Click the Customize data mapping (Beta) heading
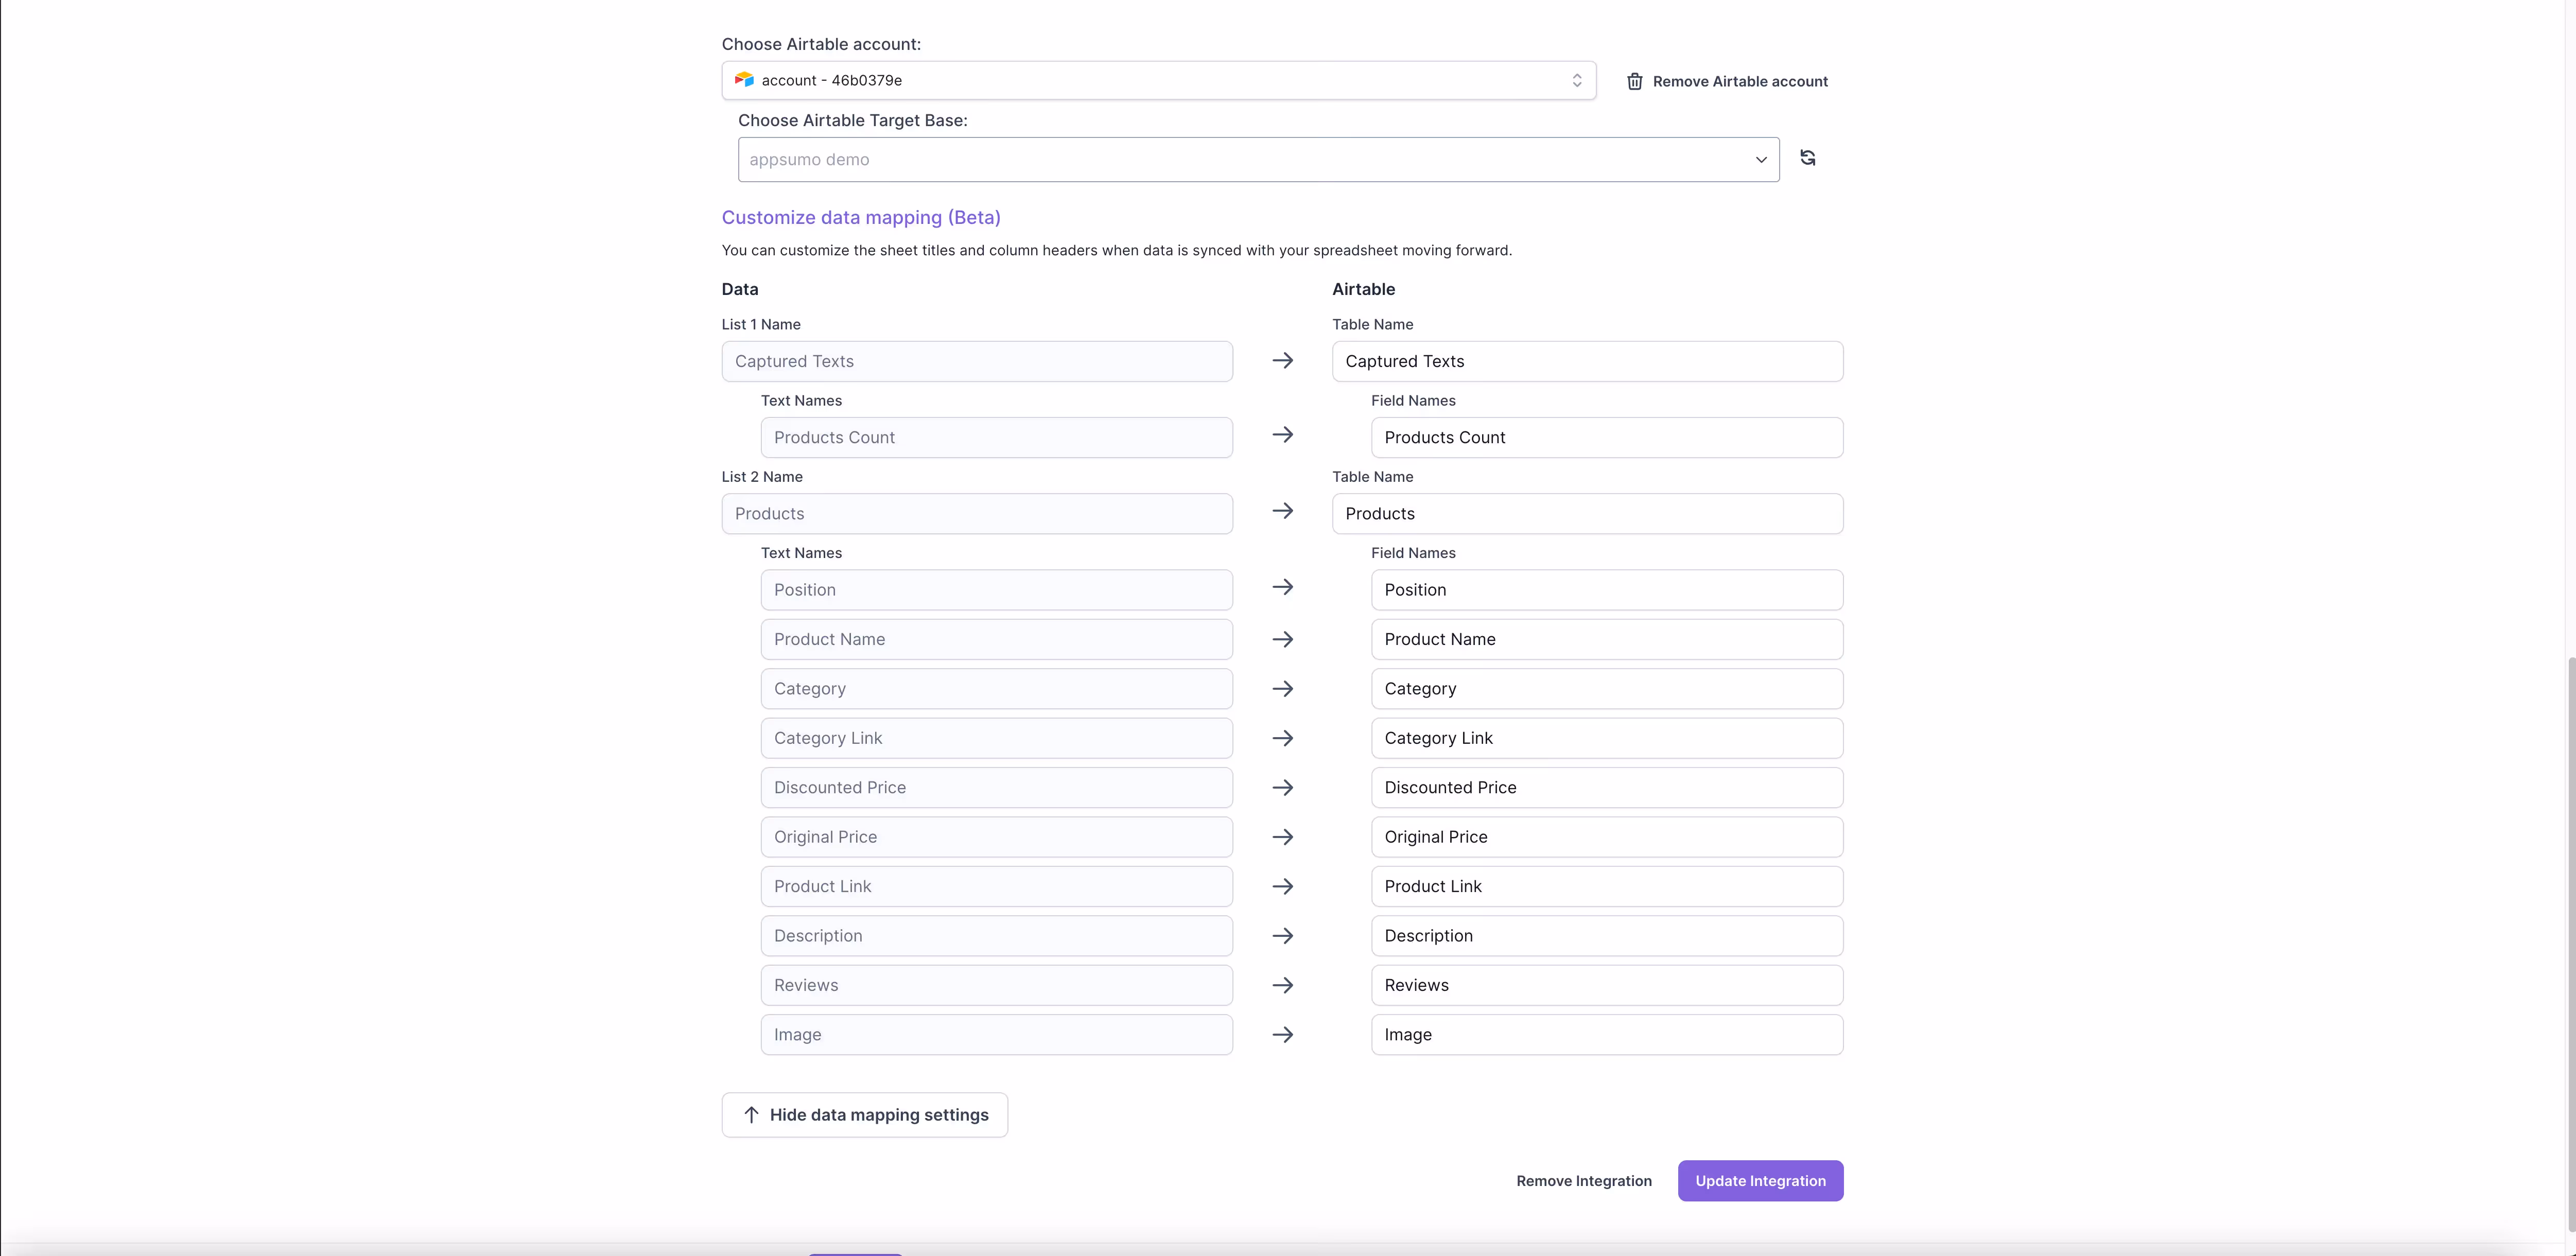This screenshot has height=1256, width=2576. (x=861, y=217)
